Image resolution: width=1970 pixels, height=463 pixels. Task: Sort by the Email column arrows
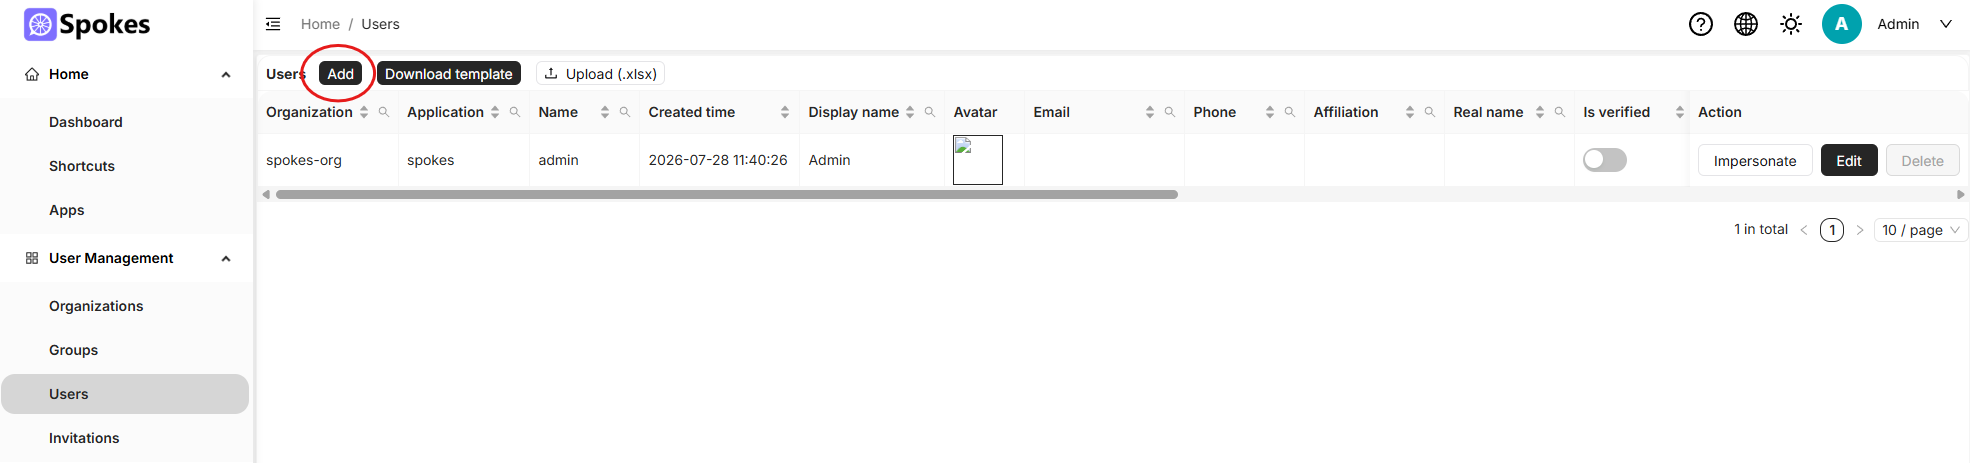pos(1150,112)
